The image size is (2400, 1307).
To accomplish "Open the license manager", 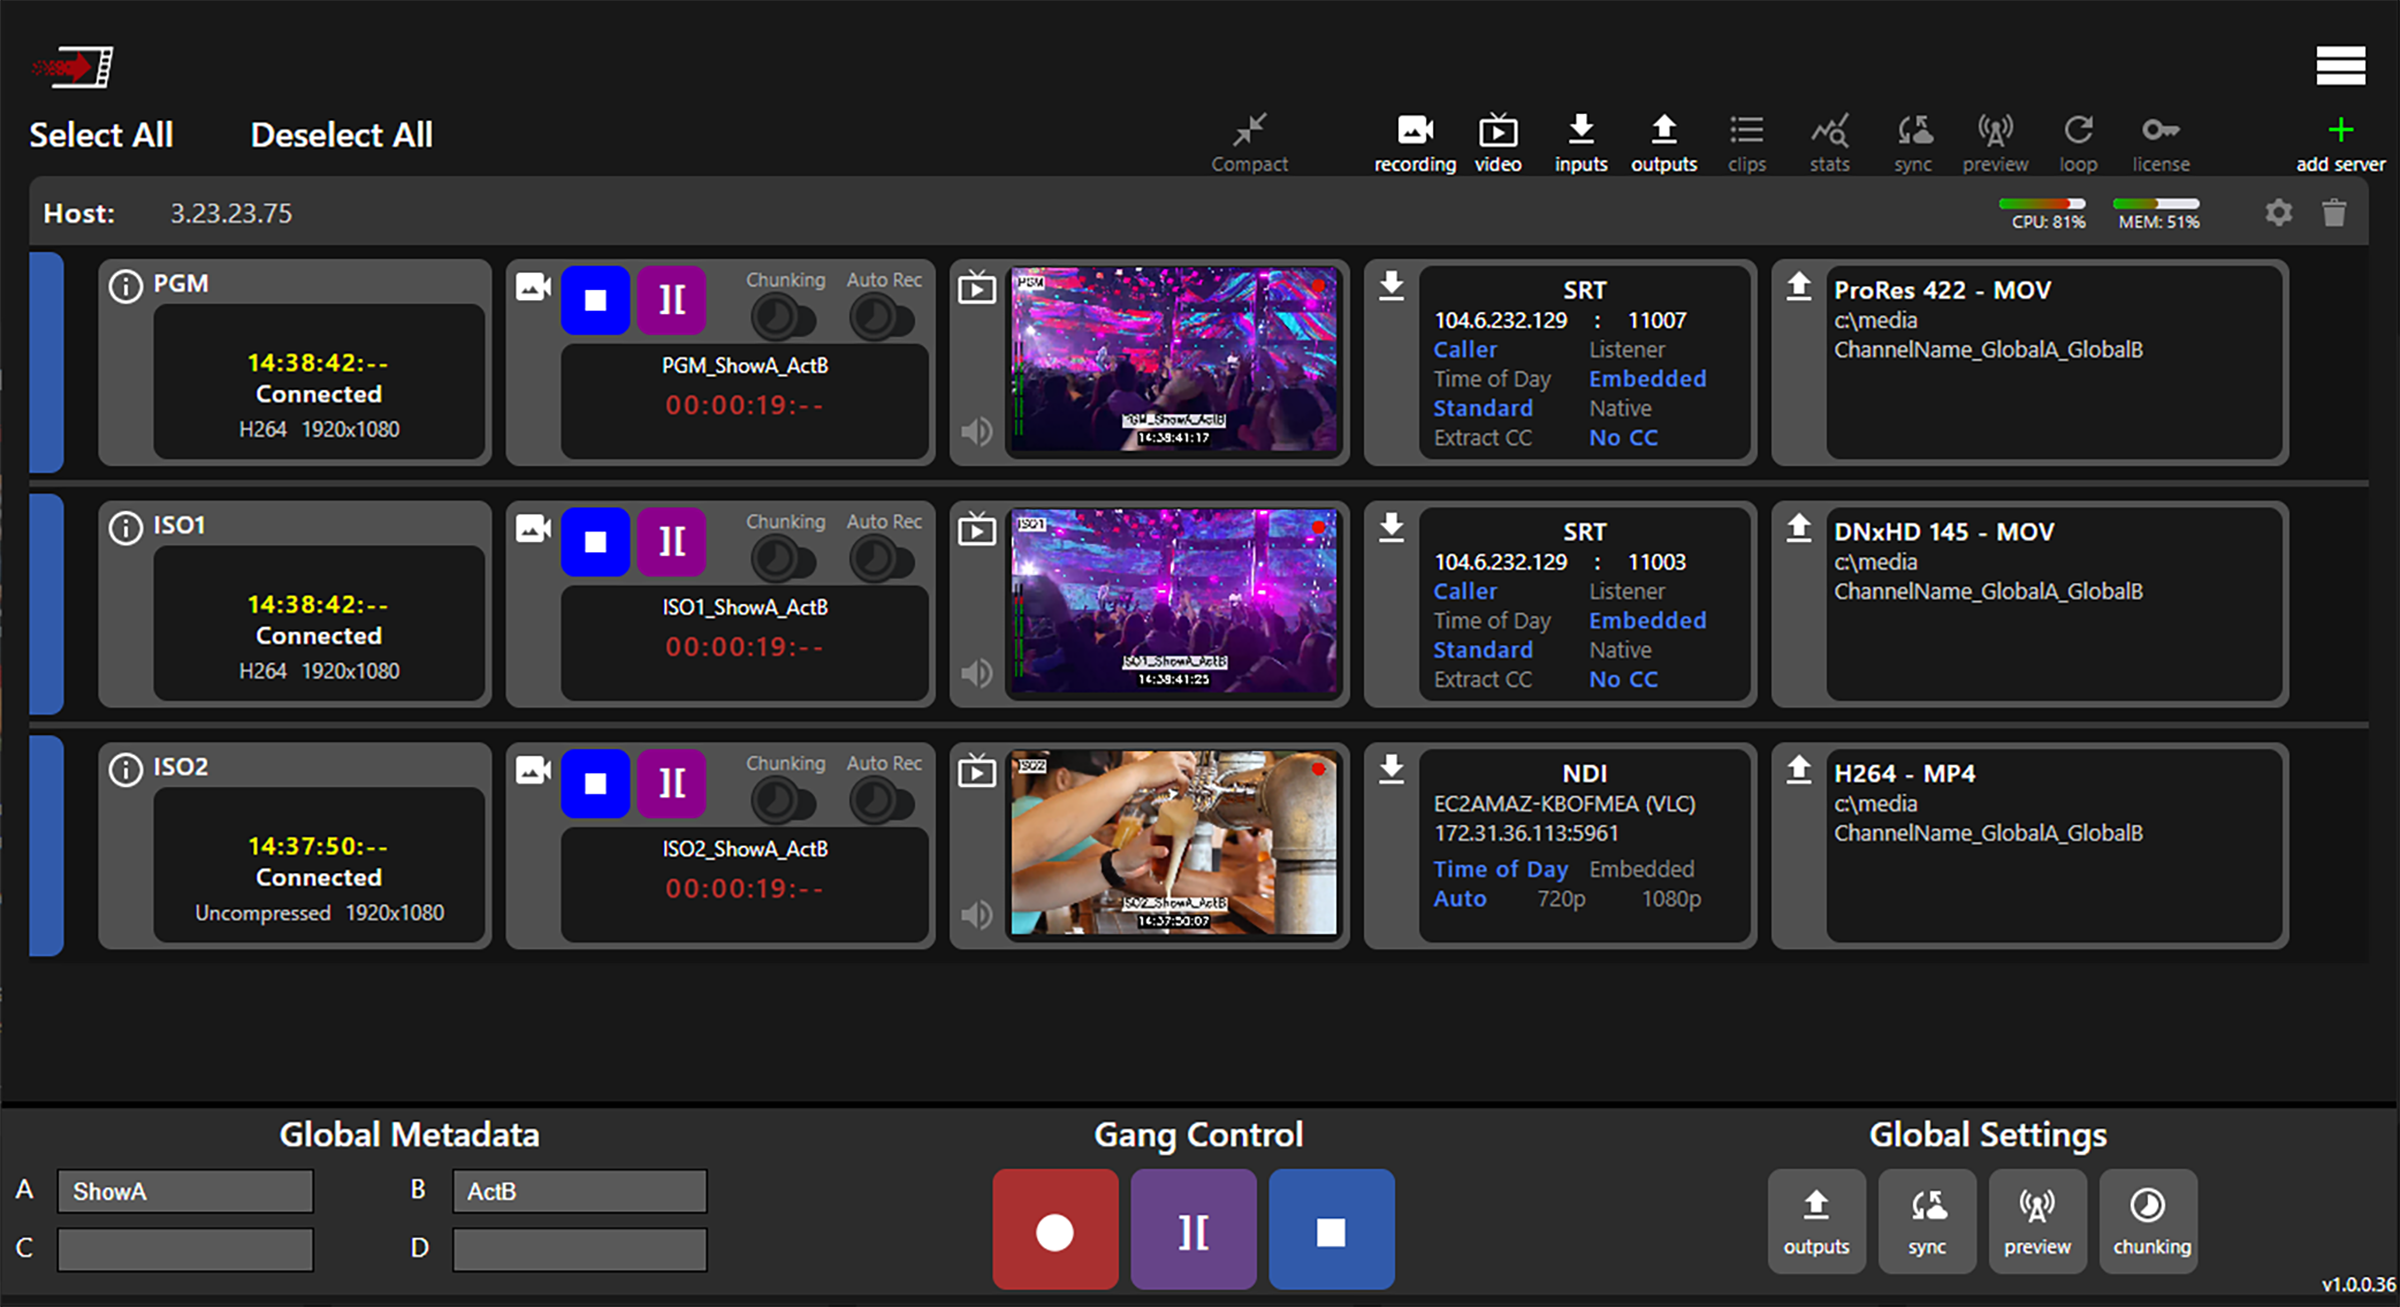I will [x=2161, y=140].
